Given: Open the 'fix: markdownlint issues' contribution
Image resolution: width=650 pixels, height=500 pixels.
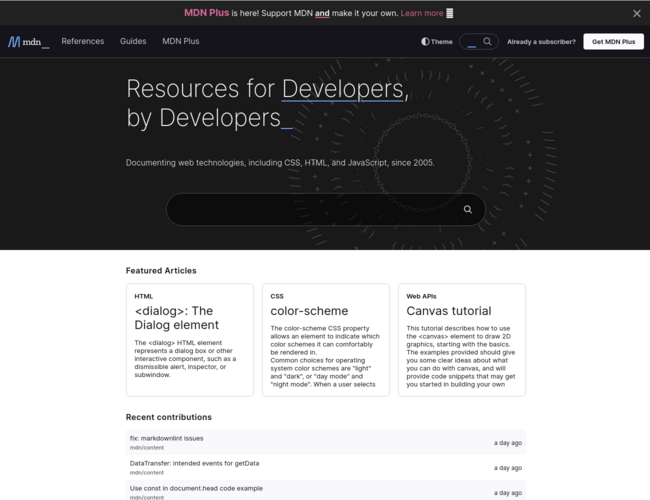Looking at the screenshot, I should (x=166, y=438).
